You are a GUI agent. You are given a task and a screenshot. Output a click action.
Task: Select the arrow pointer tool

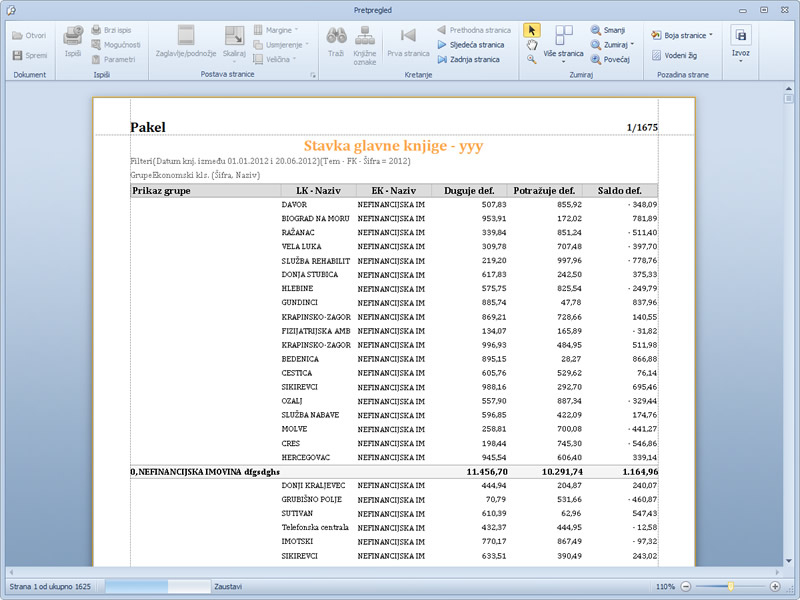(x=532, y=30)
